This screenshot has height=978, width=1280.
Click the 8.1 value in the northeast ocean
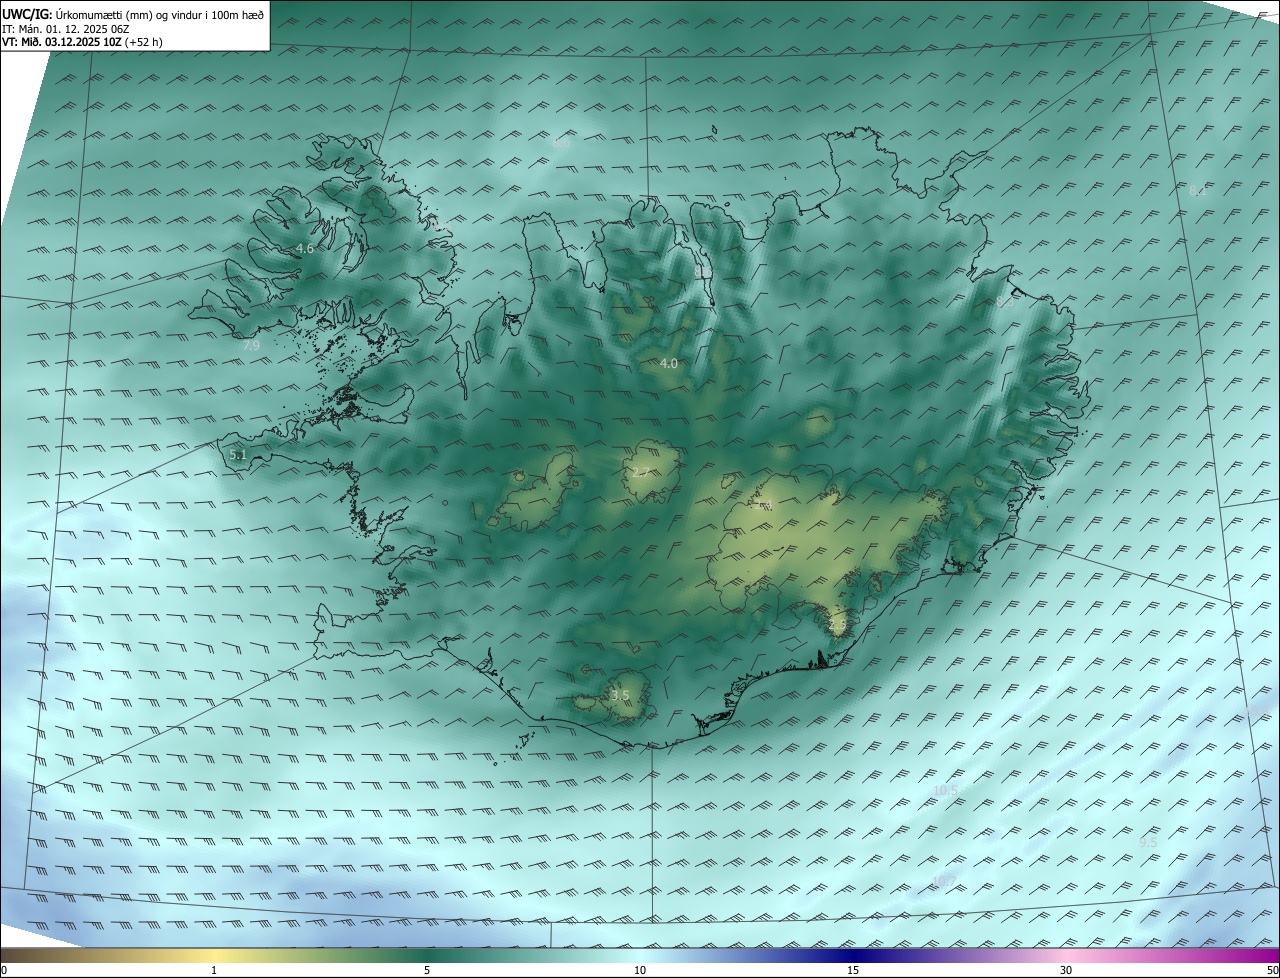pos(1197,190)
